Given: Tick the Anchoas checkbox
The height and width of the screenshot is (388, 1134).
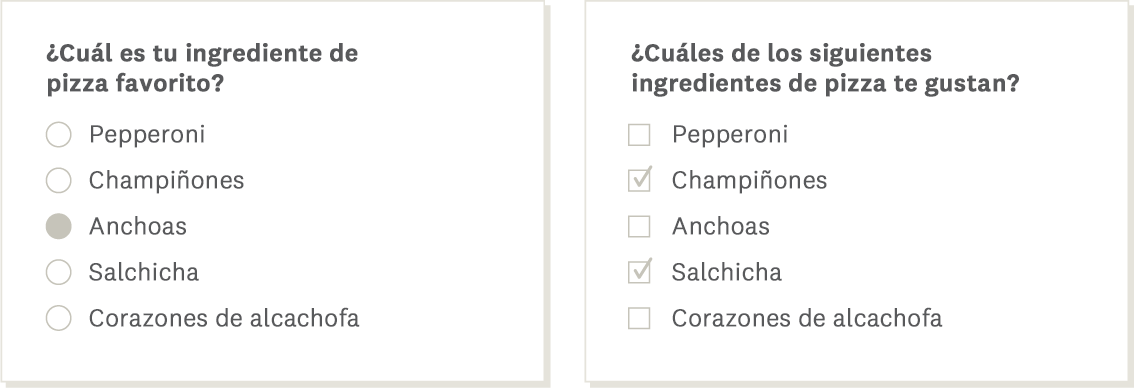Looking at the screenshot, I should (x=639, y=227).
